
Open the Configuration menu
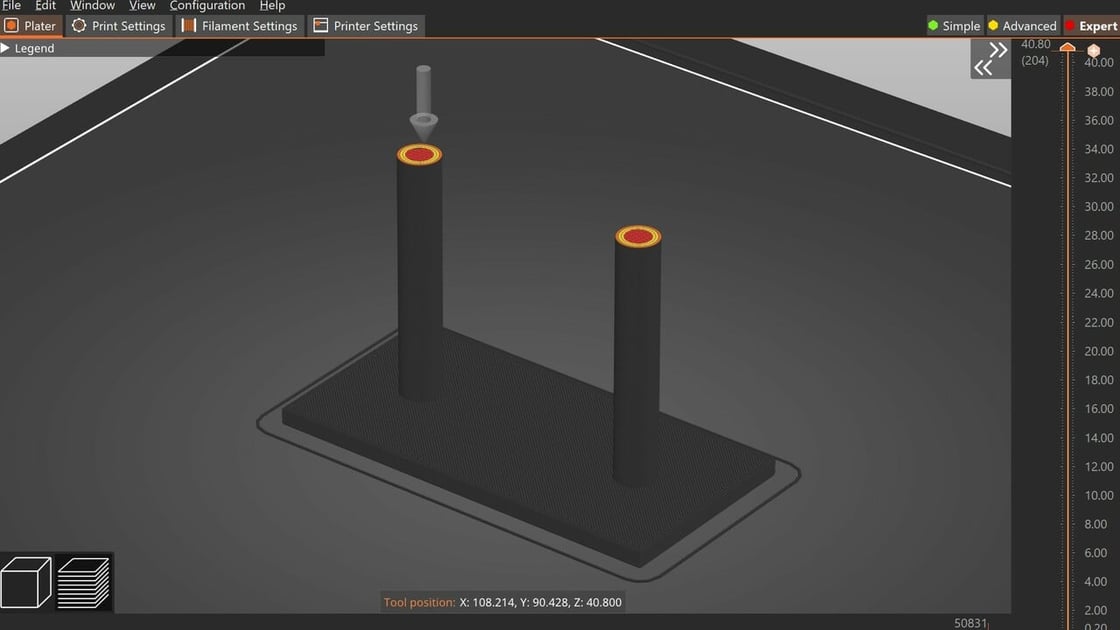[207, 5]
